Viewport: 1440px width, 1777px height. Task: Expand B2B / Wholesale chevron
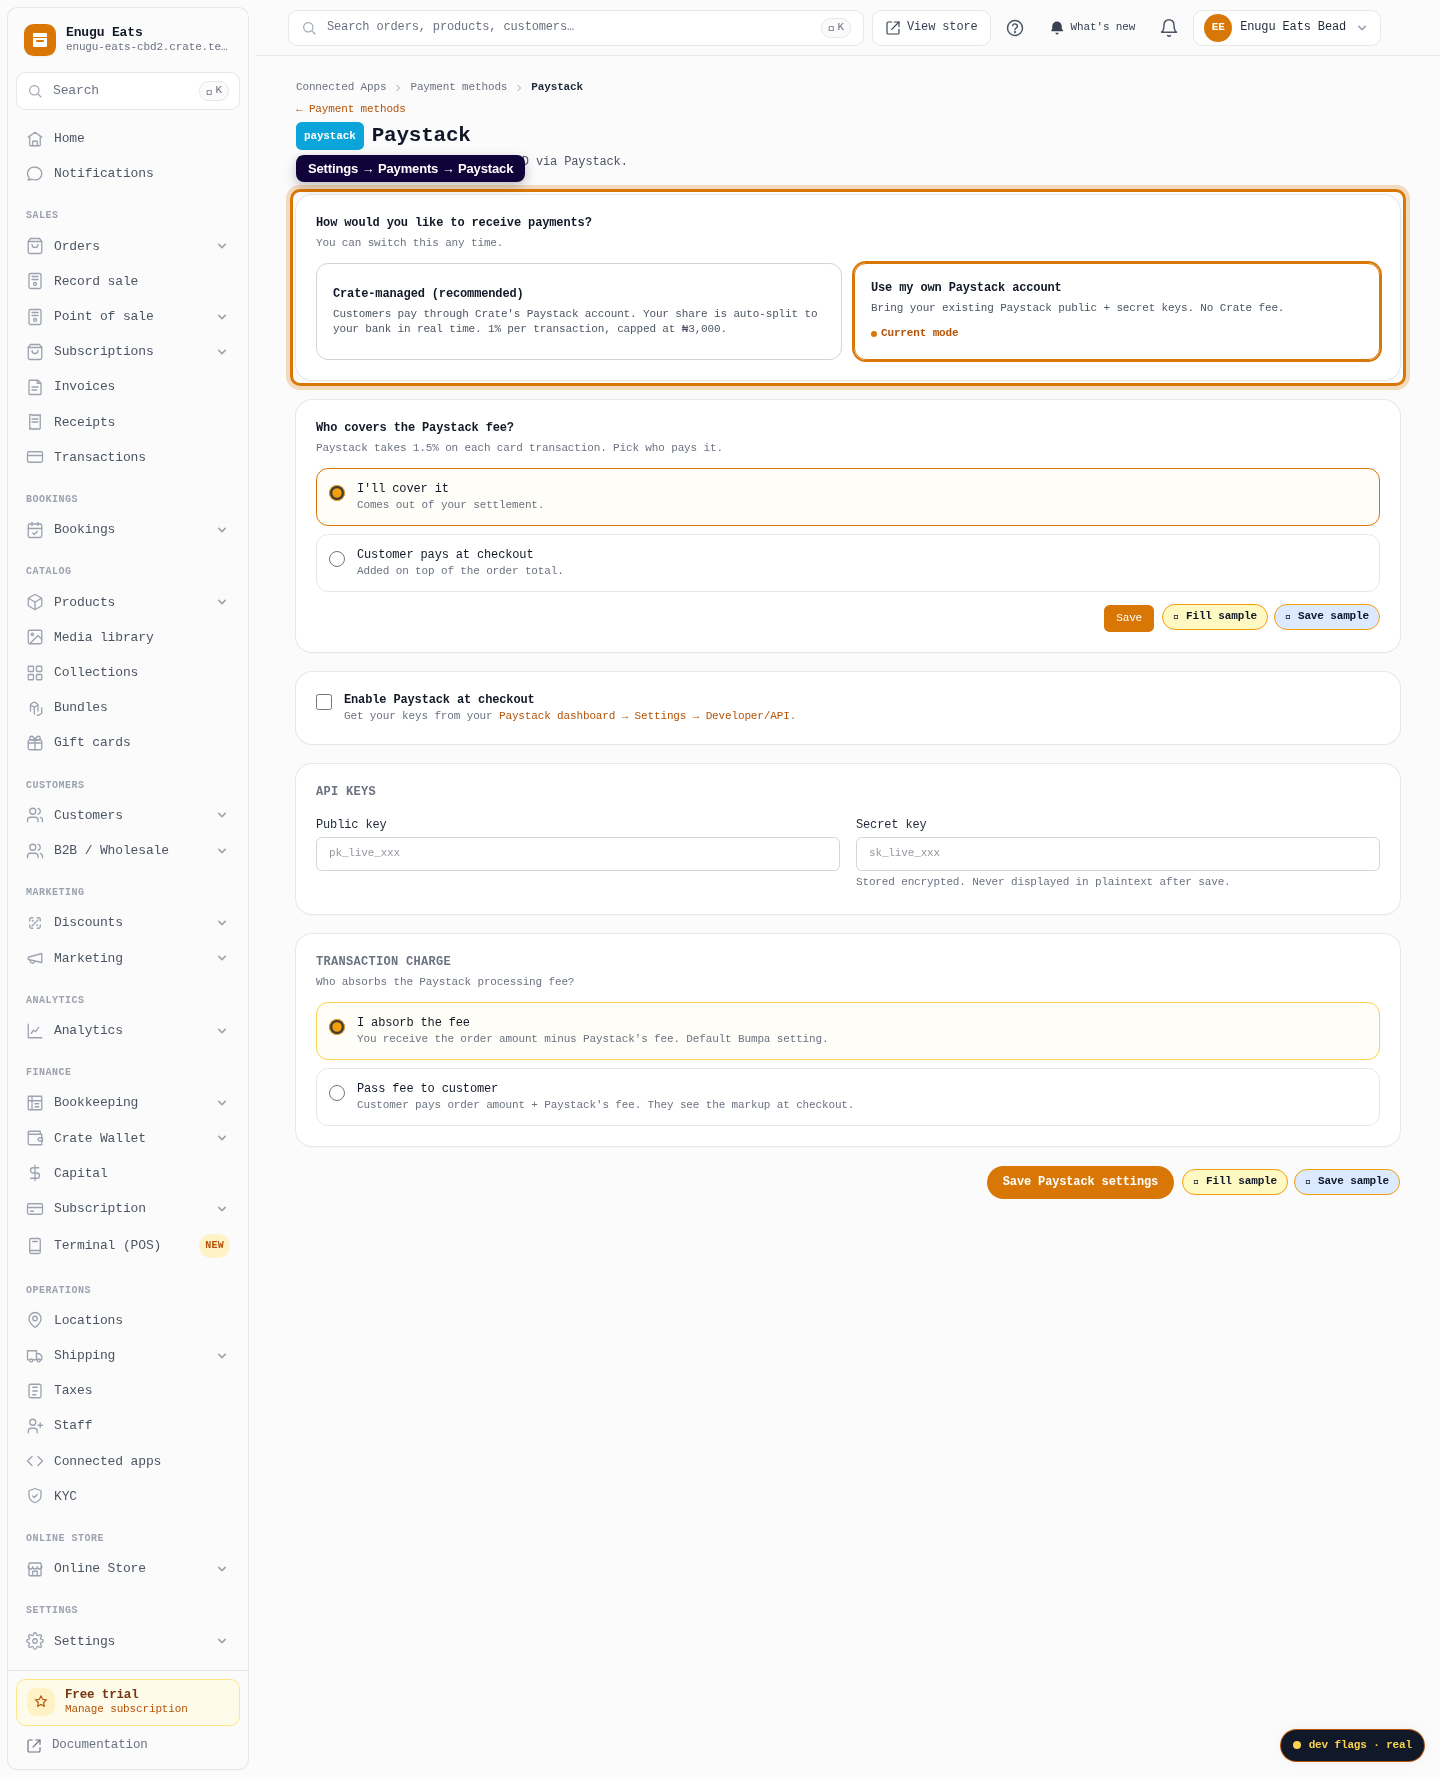click(222, 851)
